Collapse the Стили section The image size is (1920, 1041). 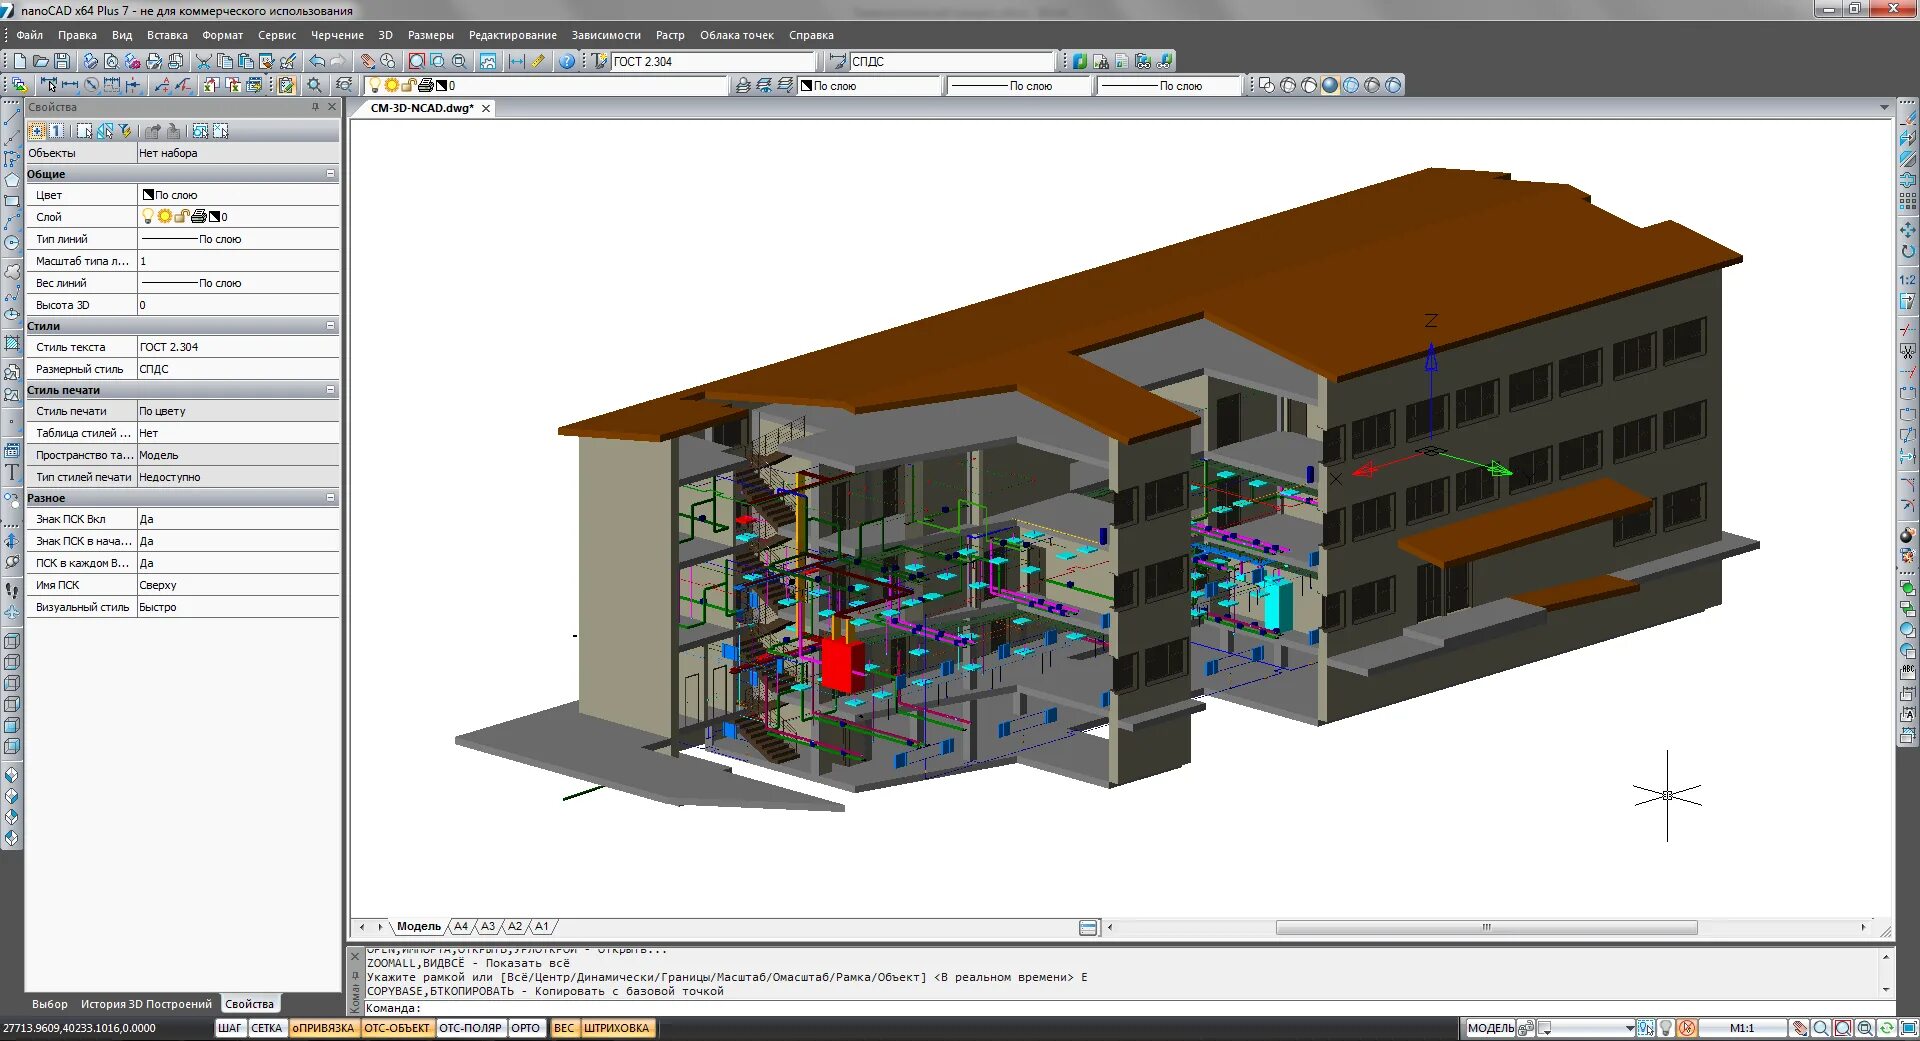click(331, 326)
